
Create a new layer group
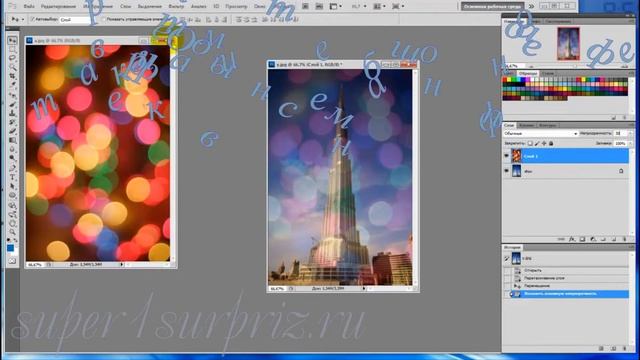[x=603, y=239]
